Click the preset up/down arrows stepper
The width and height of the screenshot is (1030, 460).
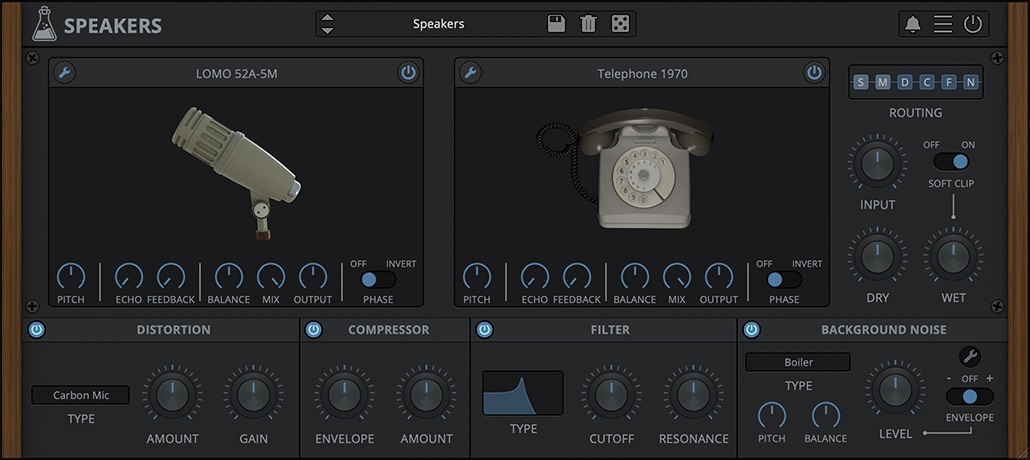[x=328, y=24]
